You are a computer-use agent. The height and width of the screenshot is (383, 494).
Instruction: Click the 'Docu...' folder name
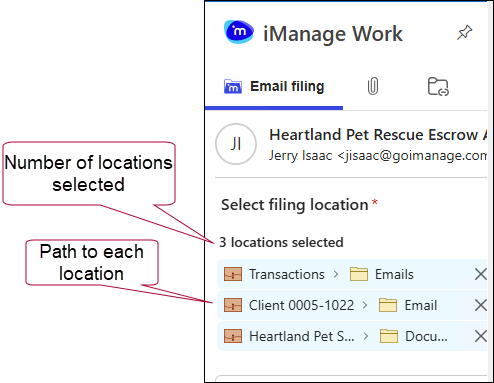click(x=426, y=336)
